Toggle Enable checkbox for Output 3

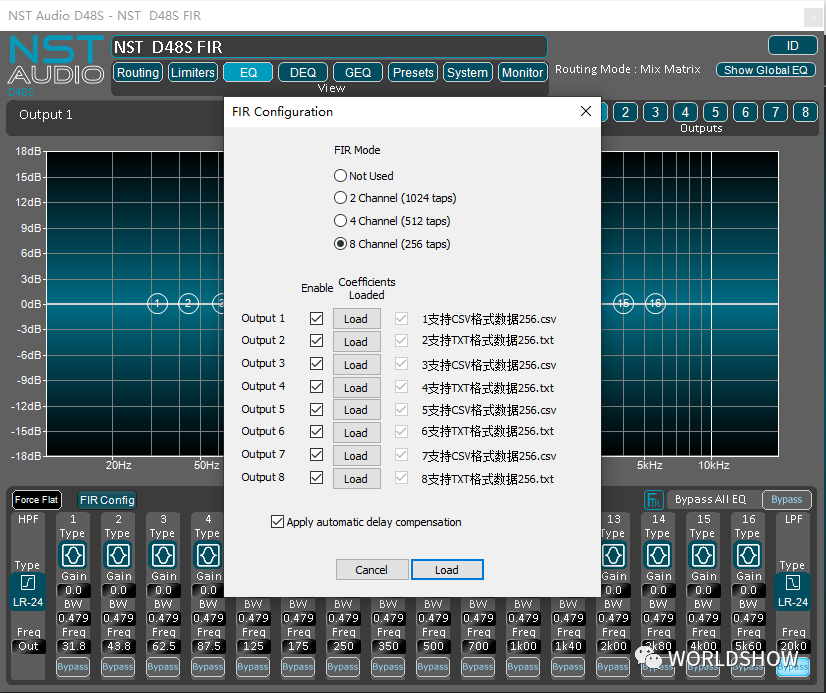tap(317, 363)
